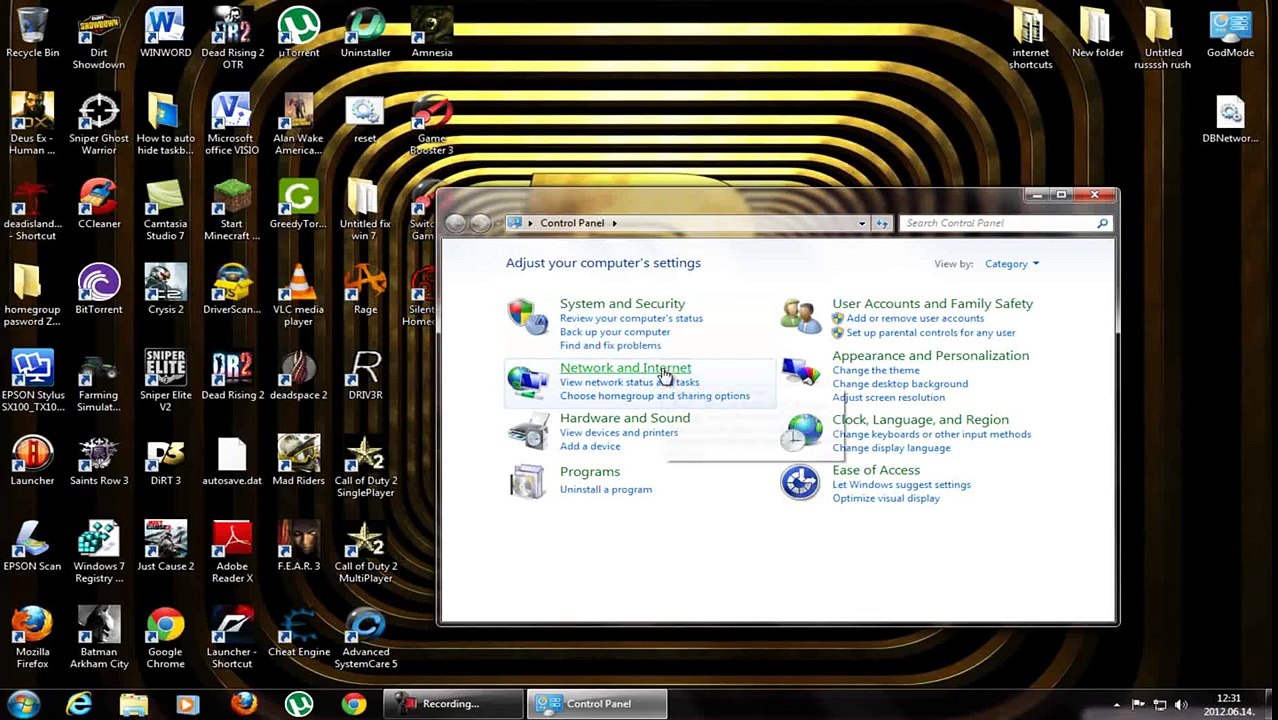This screenshot has width=1278, height=720.
Task: Open System and Security shield icon
Action: tap(527, 317)
